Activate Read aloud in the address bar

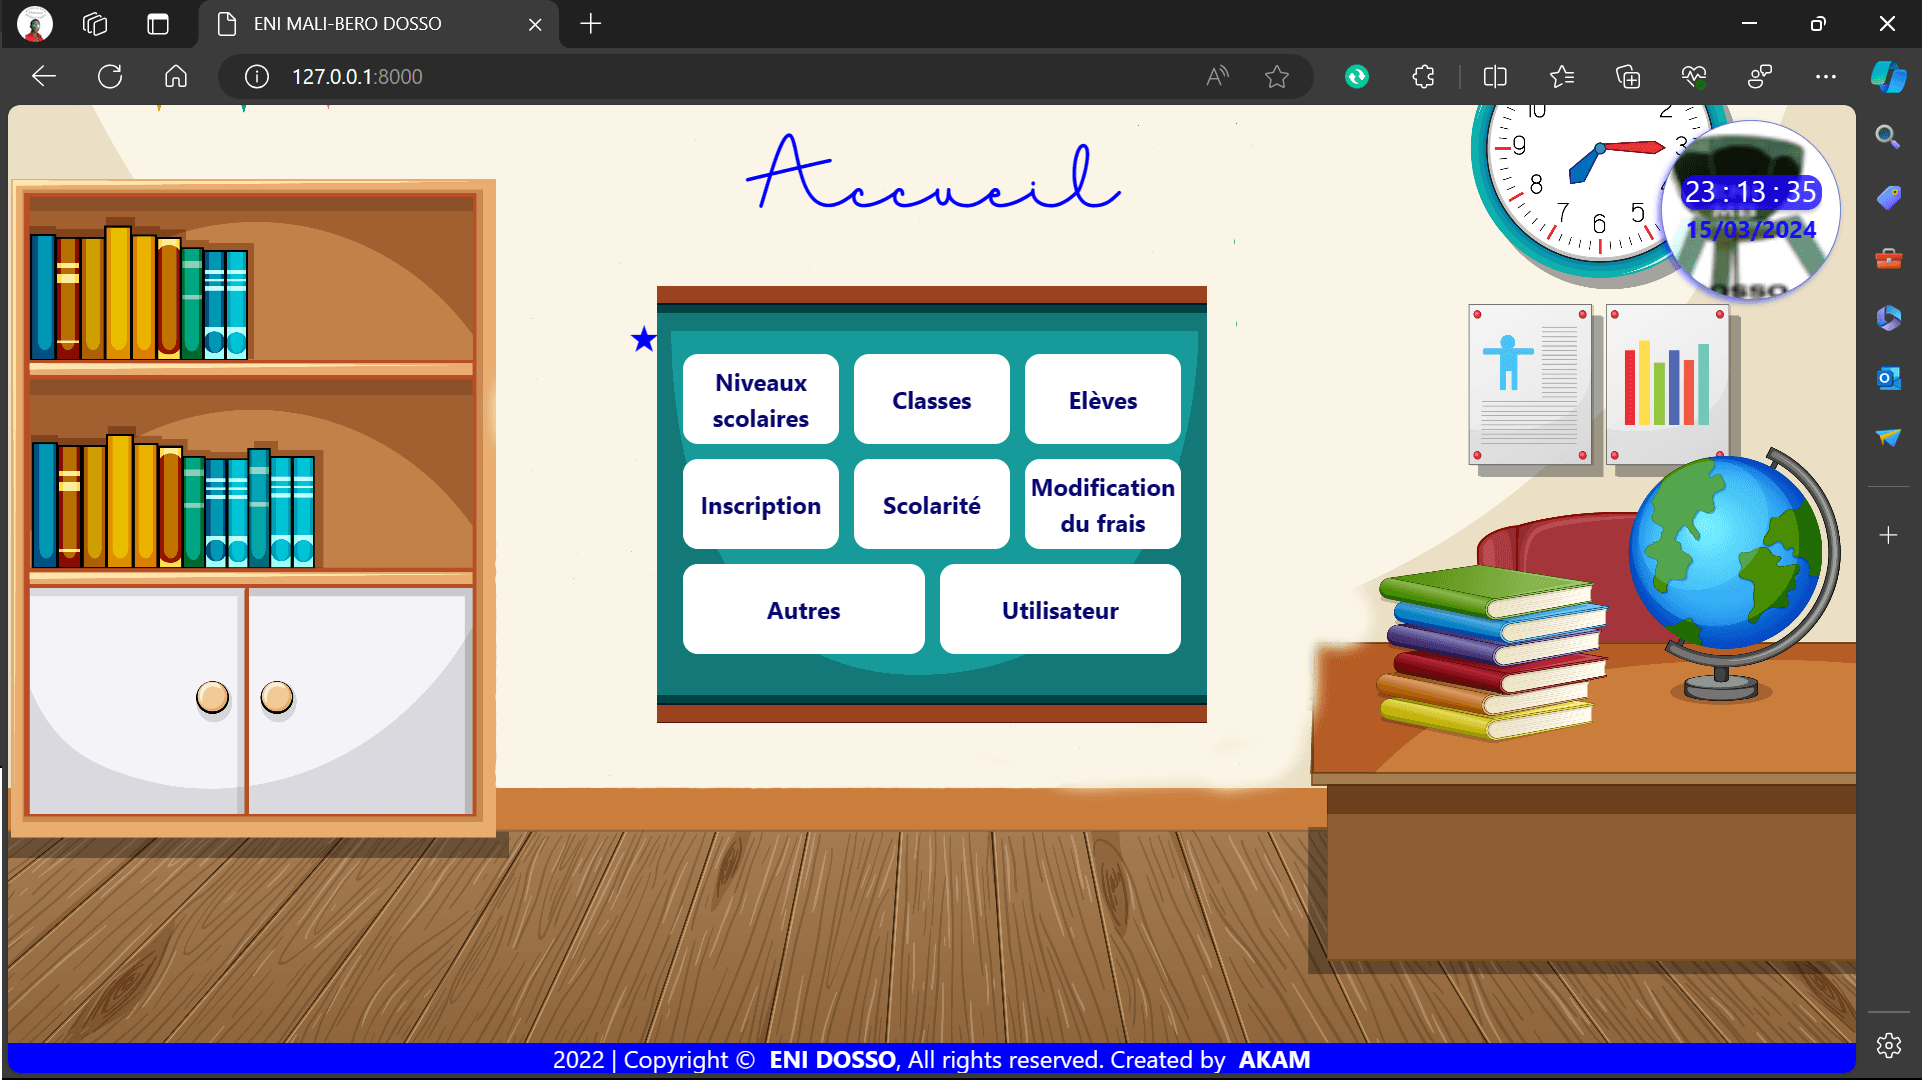(1217, 77)
